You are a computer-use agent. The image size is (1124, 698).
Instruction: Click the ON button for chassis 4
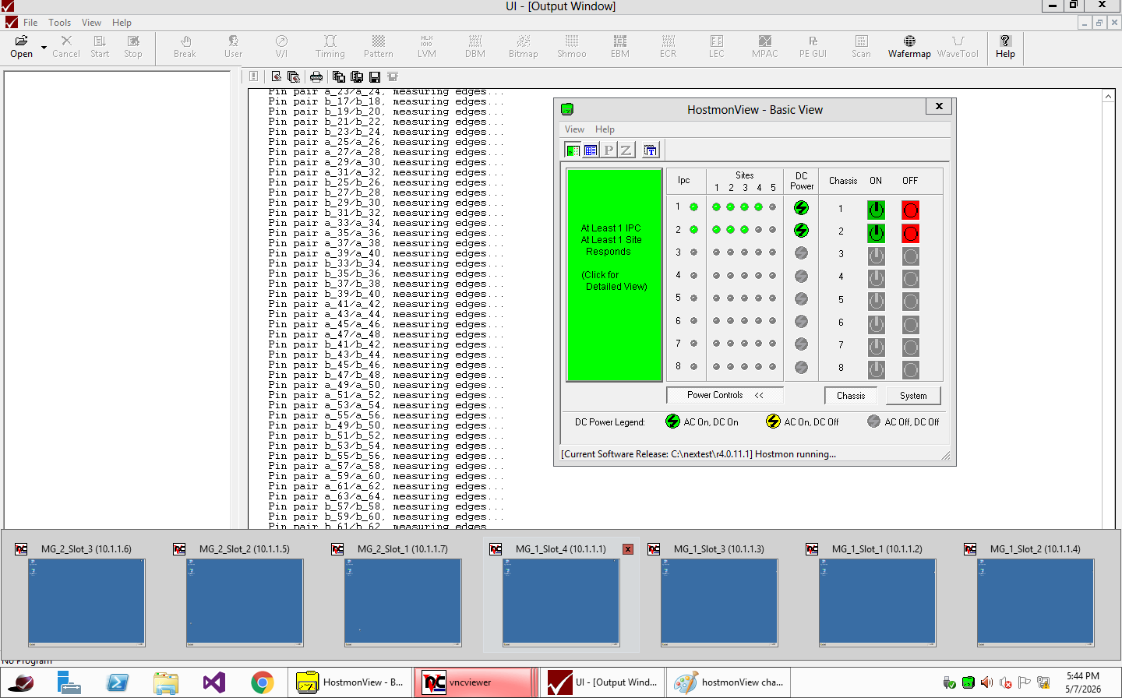pos(876,279)
